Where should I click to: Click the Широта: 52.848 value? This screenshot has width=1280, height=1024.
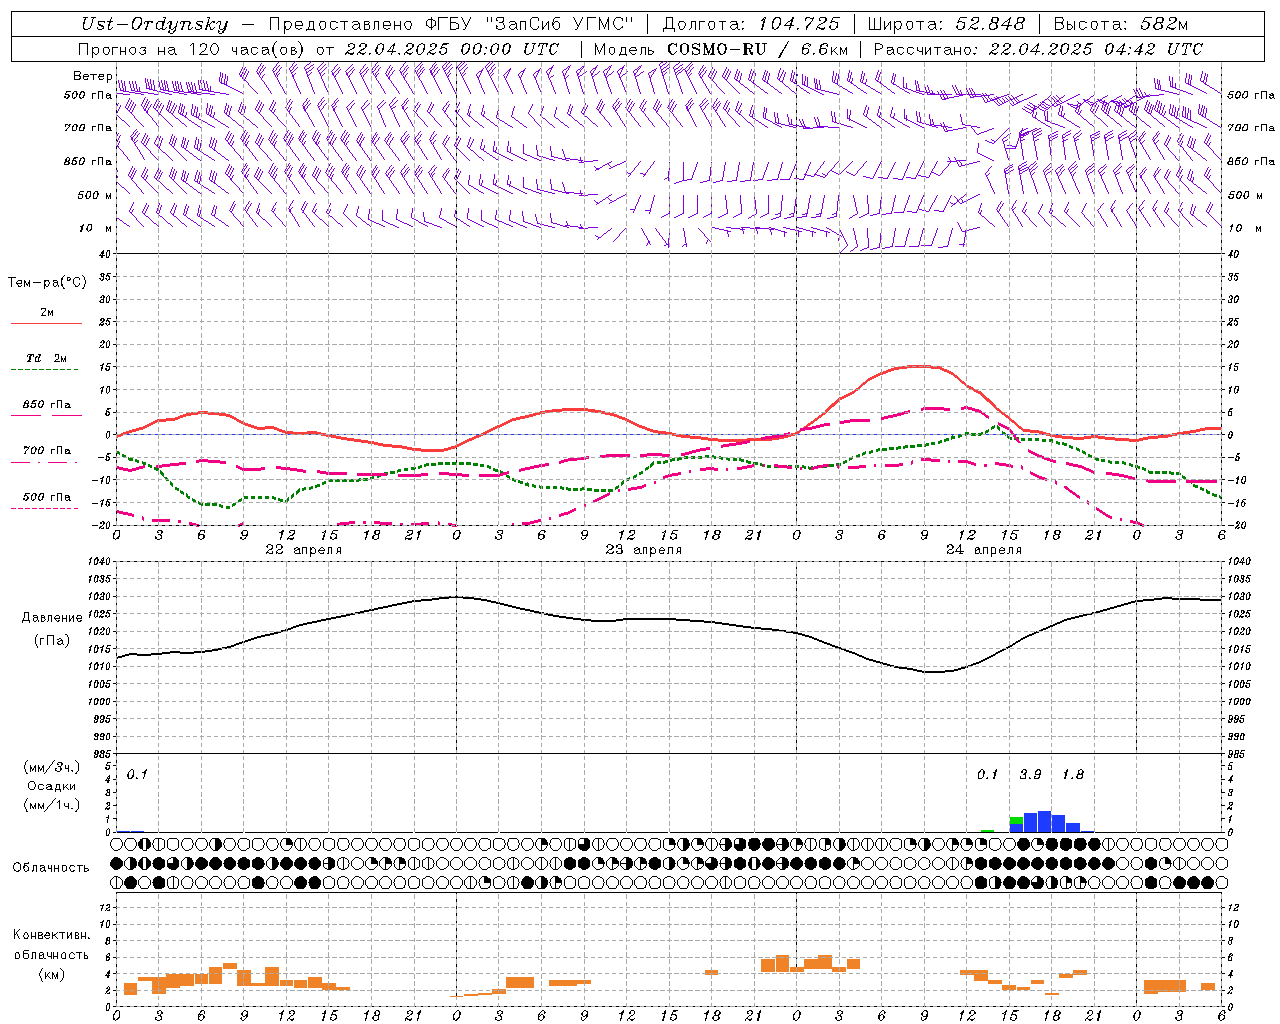click(947, 24)
